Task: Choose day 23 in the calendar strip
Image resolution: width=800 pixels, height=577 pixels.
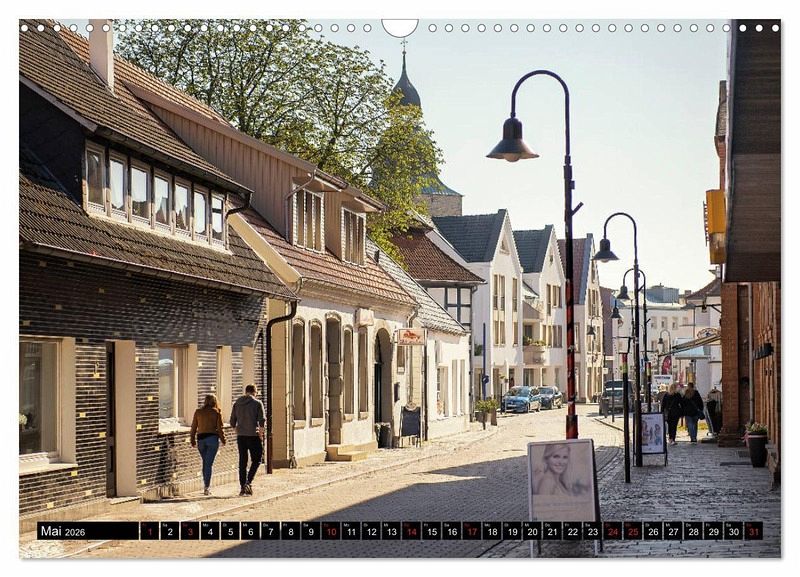Action: [x=593, y=531]
